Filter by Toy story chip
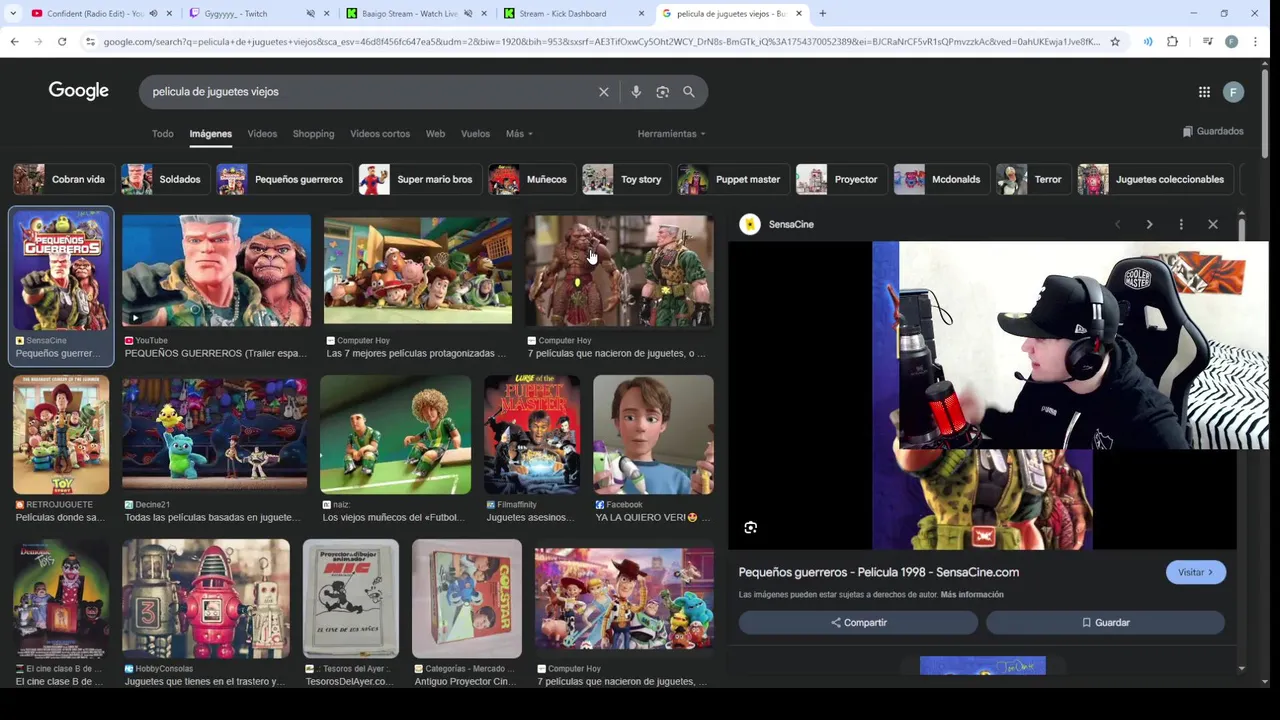 pos(626,179)
